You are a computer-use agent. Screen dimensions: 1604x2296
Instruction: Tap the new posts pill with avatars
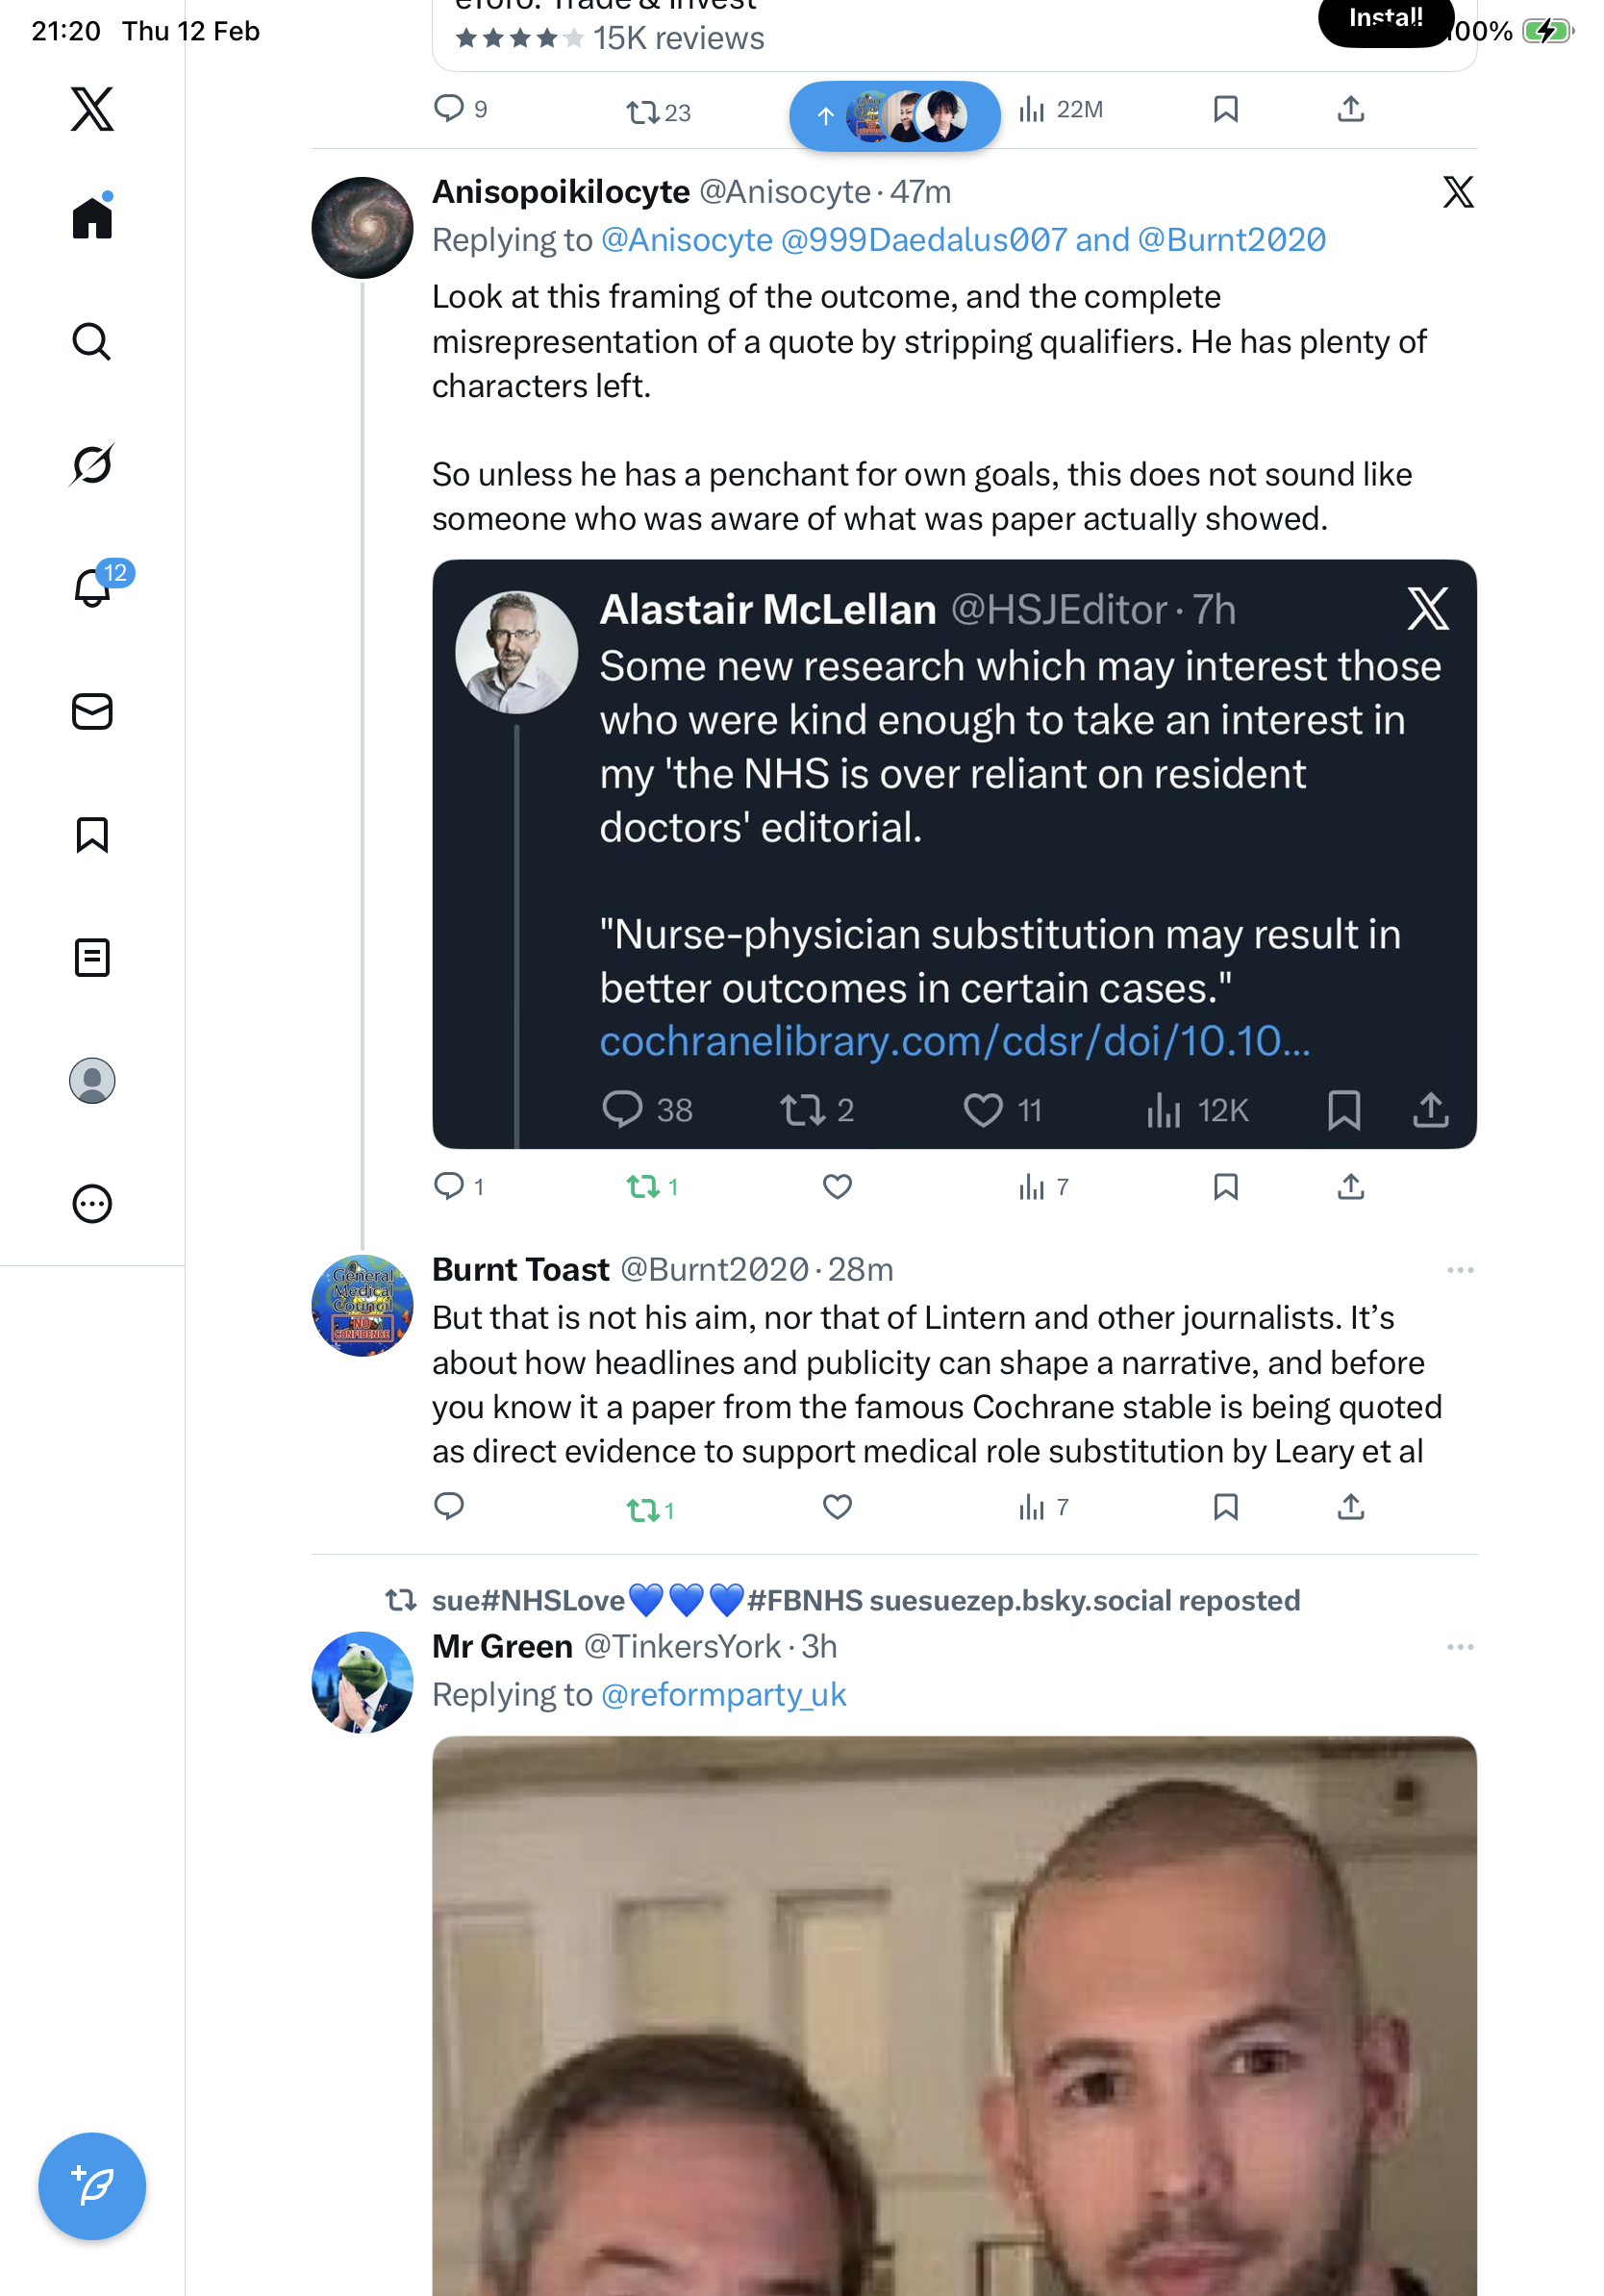pyautogui.click(x=894, y=116)
